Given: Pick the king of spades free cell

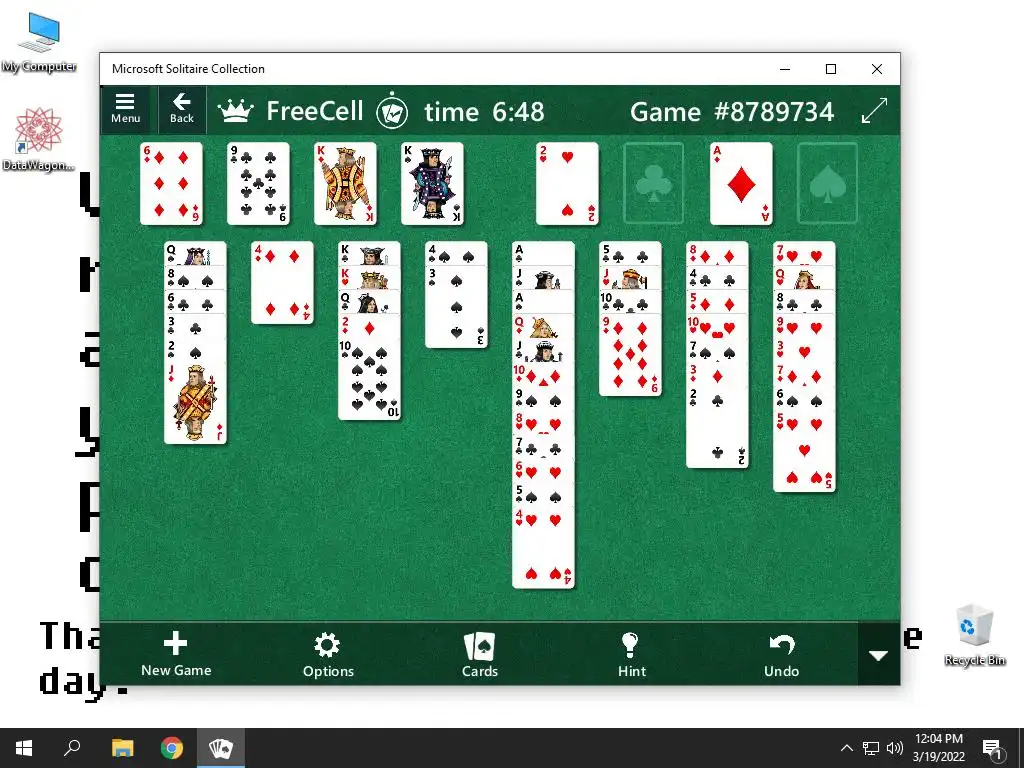Looking at the screenshot, I should [432, 184].
